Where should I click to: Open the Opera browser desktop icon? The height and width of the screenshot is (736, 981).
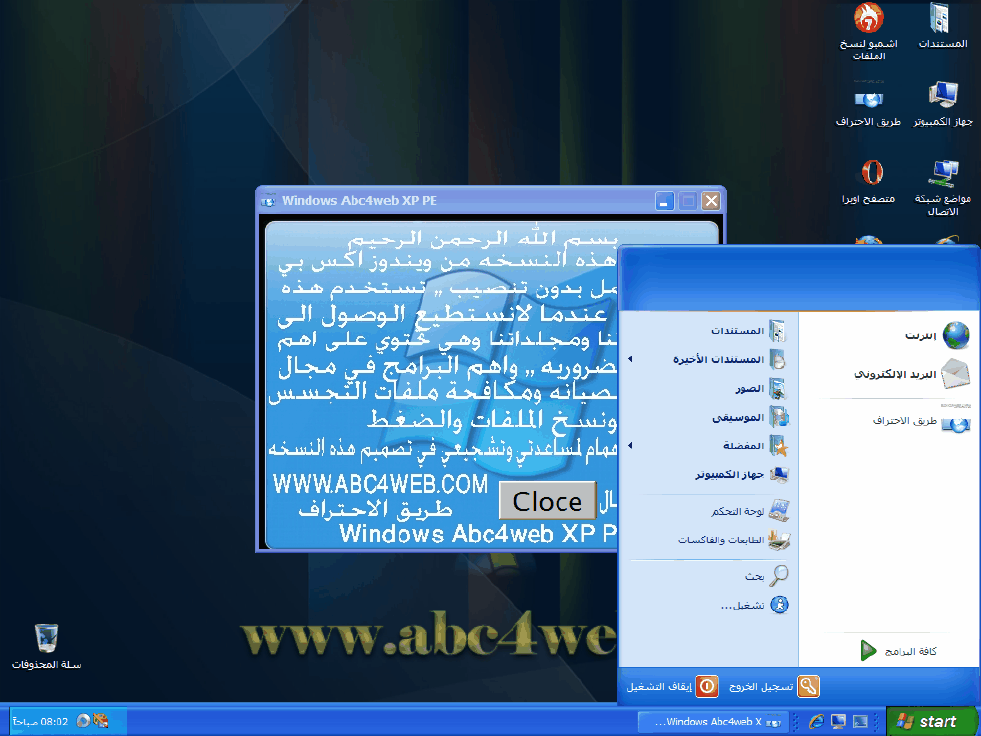tap(871, 173)
